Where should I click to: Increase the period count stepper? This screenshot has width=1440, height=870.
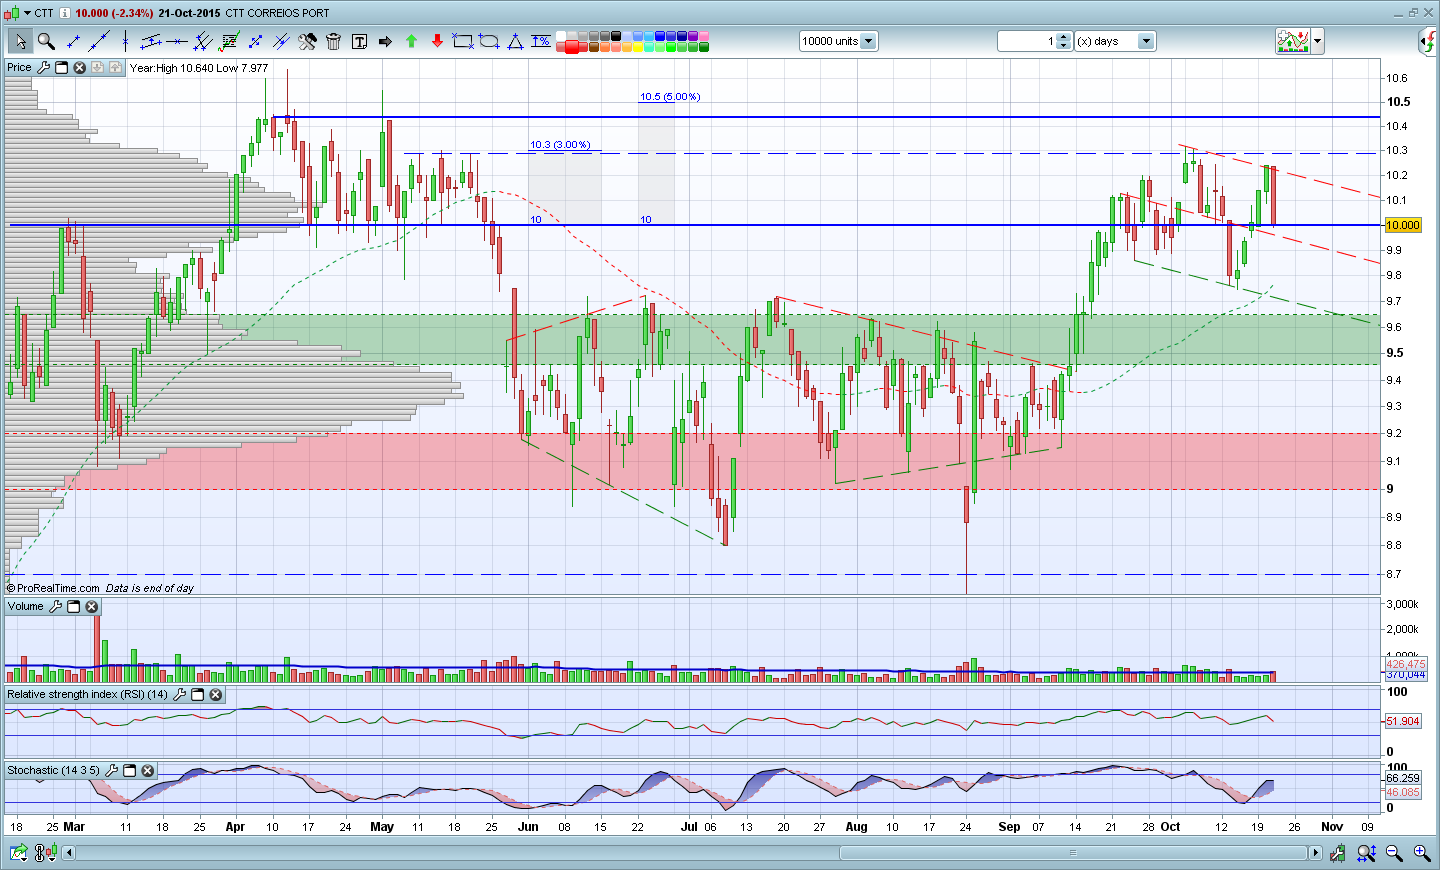[1063, 37]
